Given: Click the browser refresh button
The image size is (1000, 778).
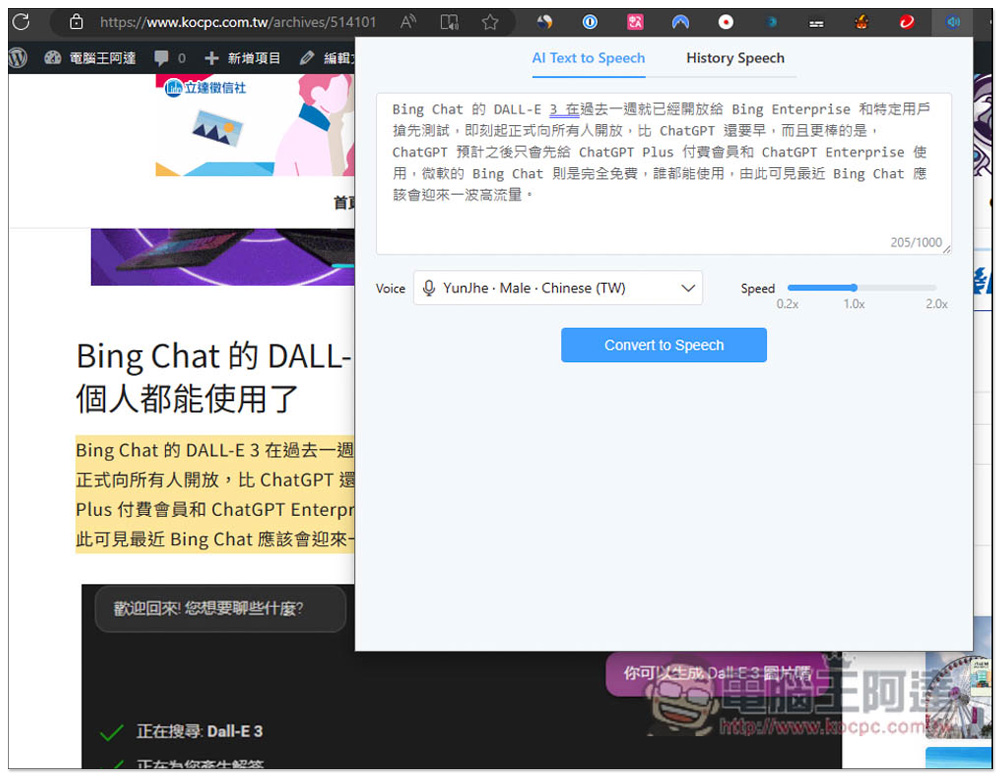Looking at the screenshot, I should (x=21, y=21).
